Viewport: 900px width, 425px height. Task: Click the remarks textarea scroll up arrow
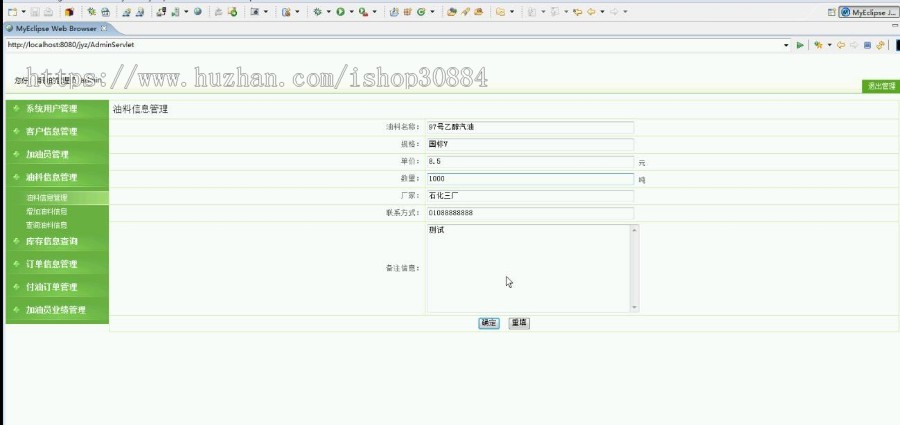(634, 230)
